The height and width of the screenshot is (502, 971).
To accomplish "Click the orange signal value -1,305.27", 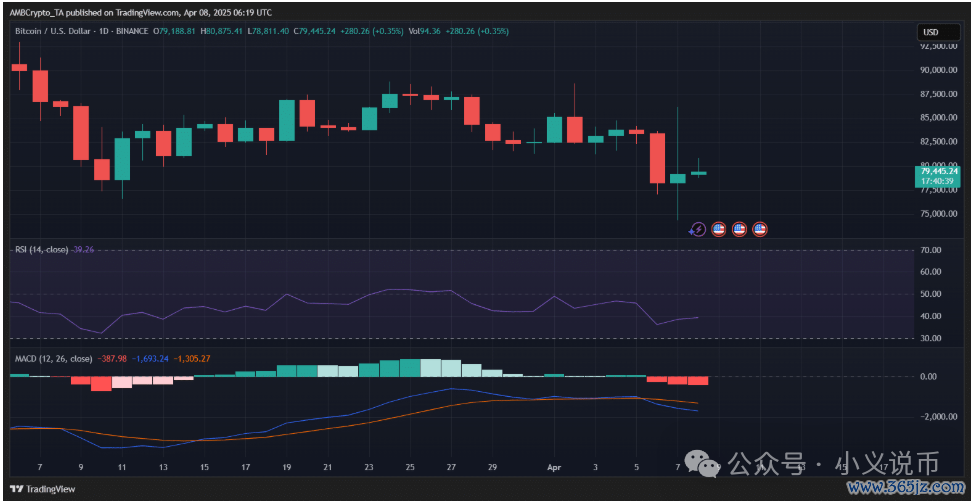I will click(193, 358).
